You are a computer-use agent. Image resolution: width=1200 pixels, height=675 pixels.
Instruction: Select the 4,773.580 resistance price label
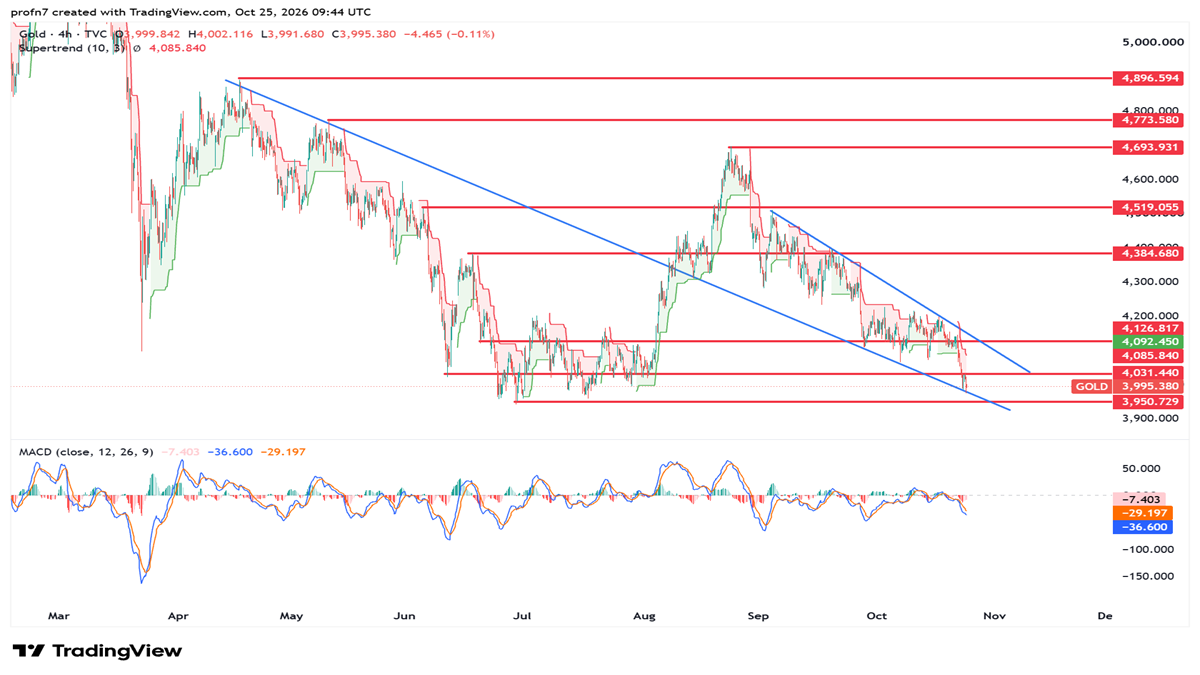click(1147, 120)
